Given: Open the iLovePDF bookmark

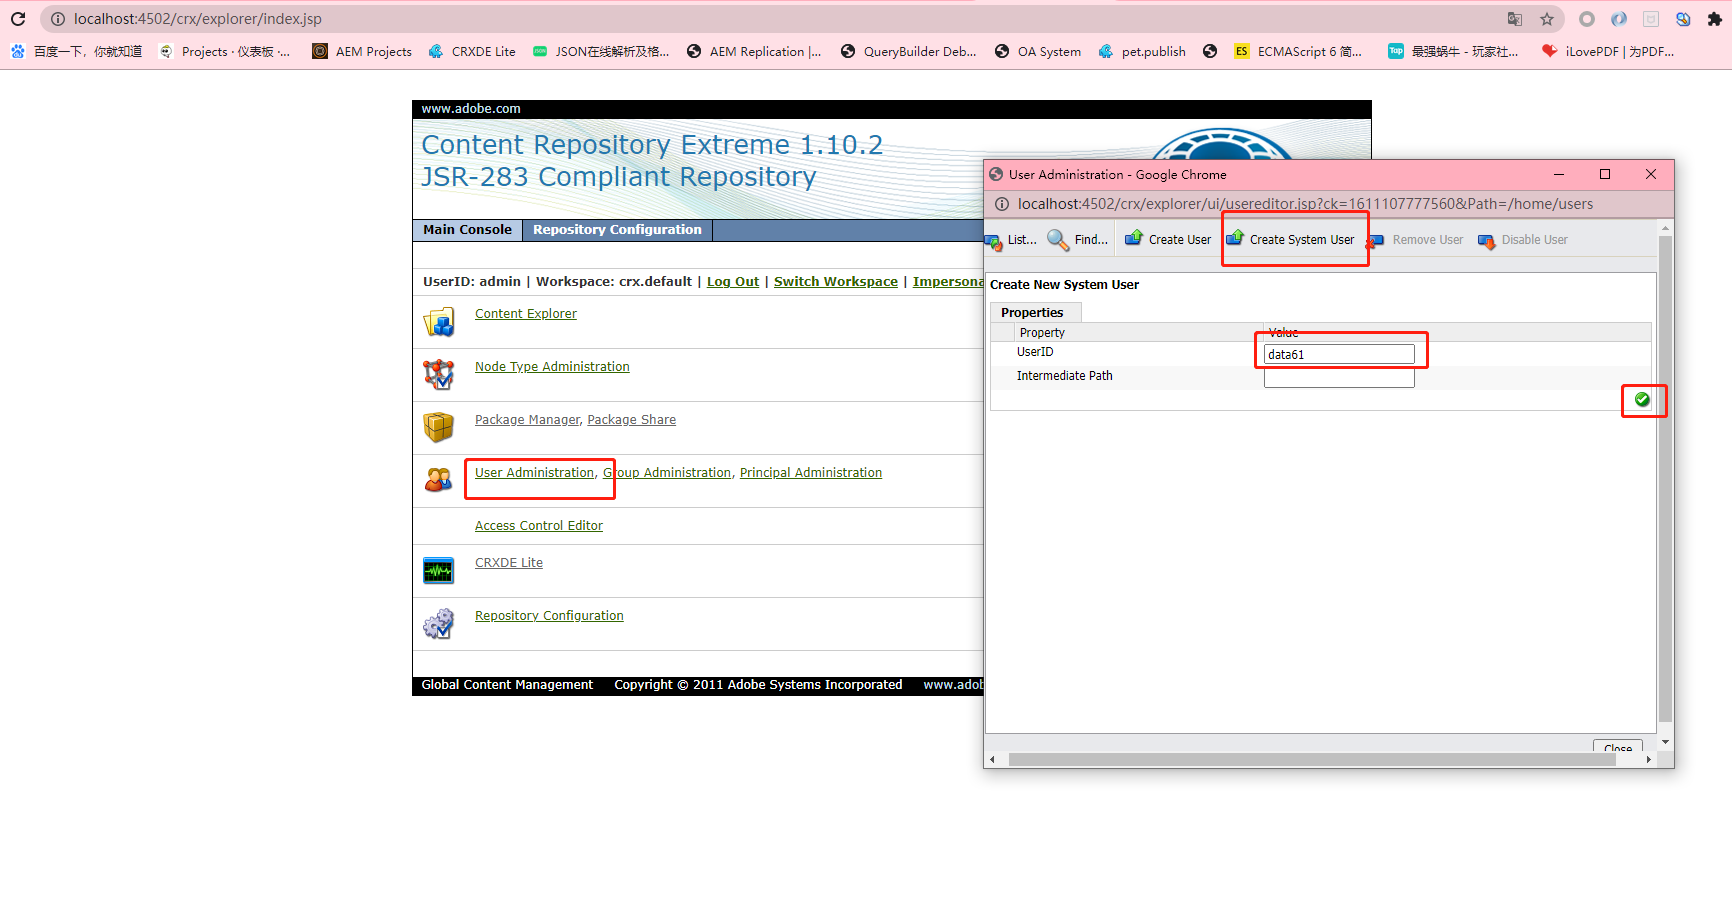Looking at the screenshot, I should click(x=1608, y=52).
